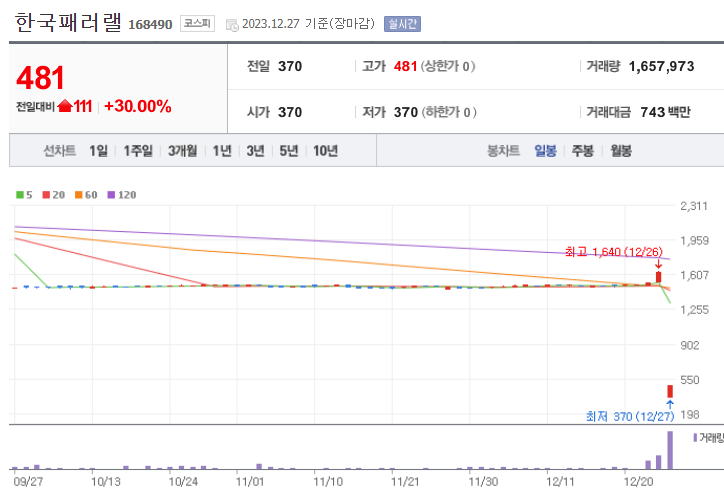This screenshot has width=724, height=498.
Task: Click the stock name 한국패러랠
Action: point(68,23)
